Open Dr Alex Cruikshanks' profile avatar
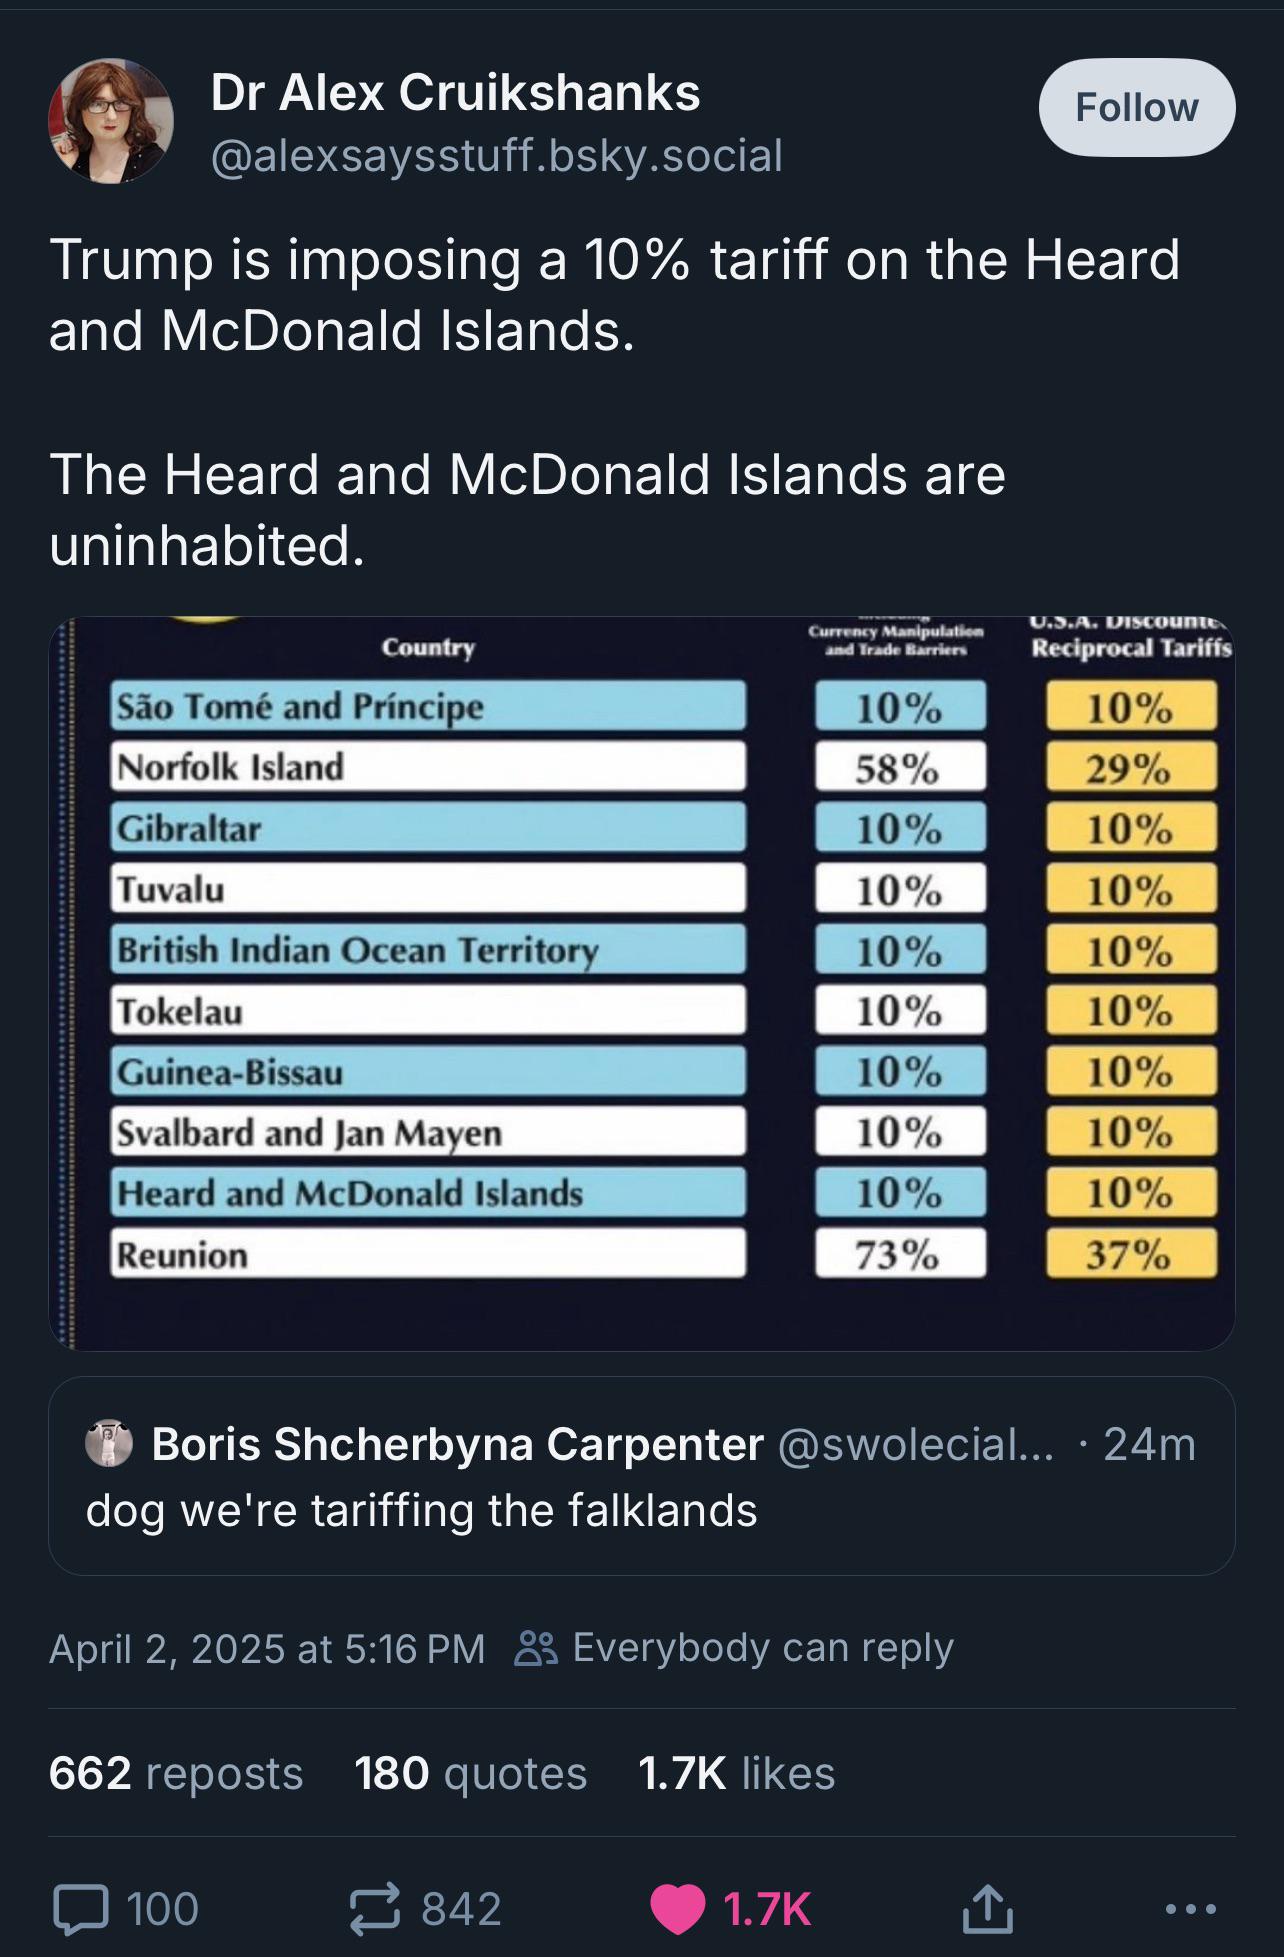The height and width of the screenshot is (1957, 1284). 111,121
